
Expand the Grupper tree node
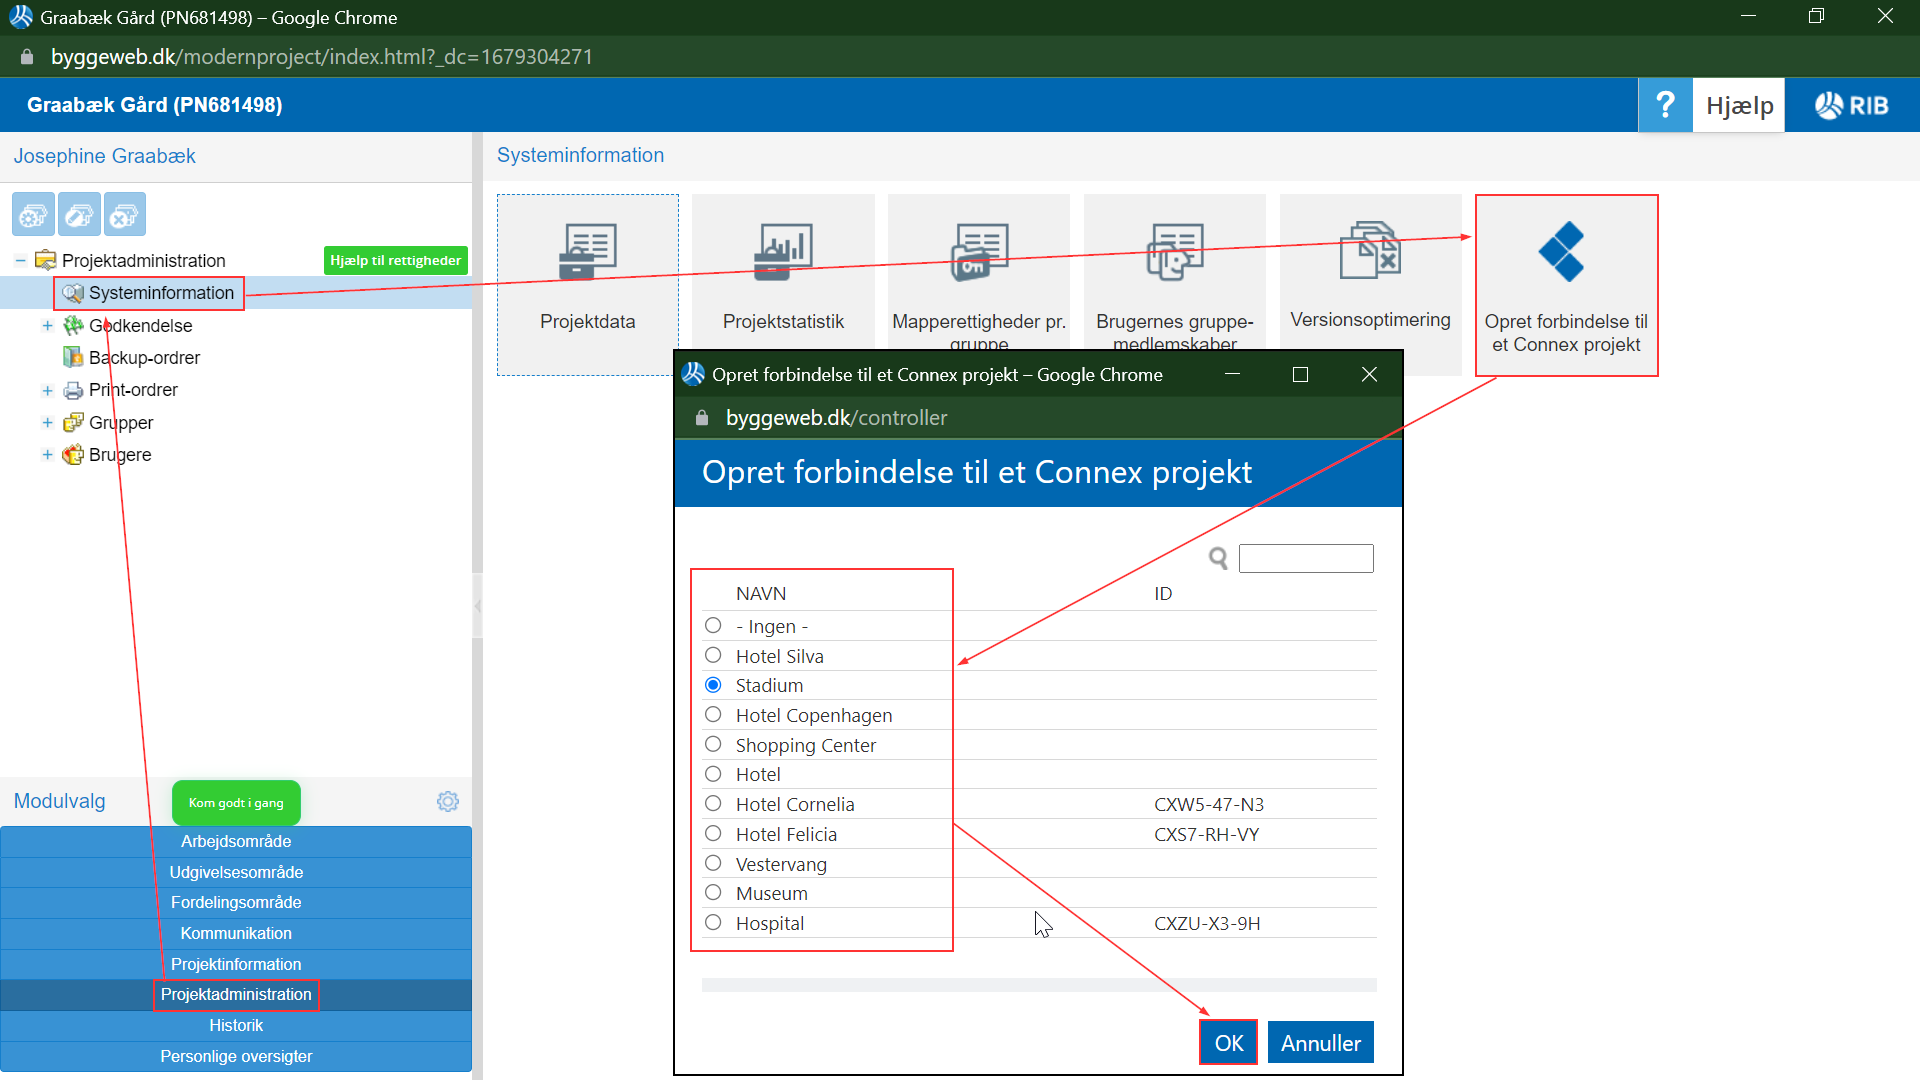tap(47, 423)
